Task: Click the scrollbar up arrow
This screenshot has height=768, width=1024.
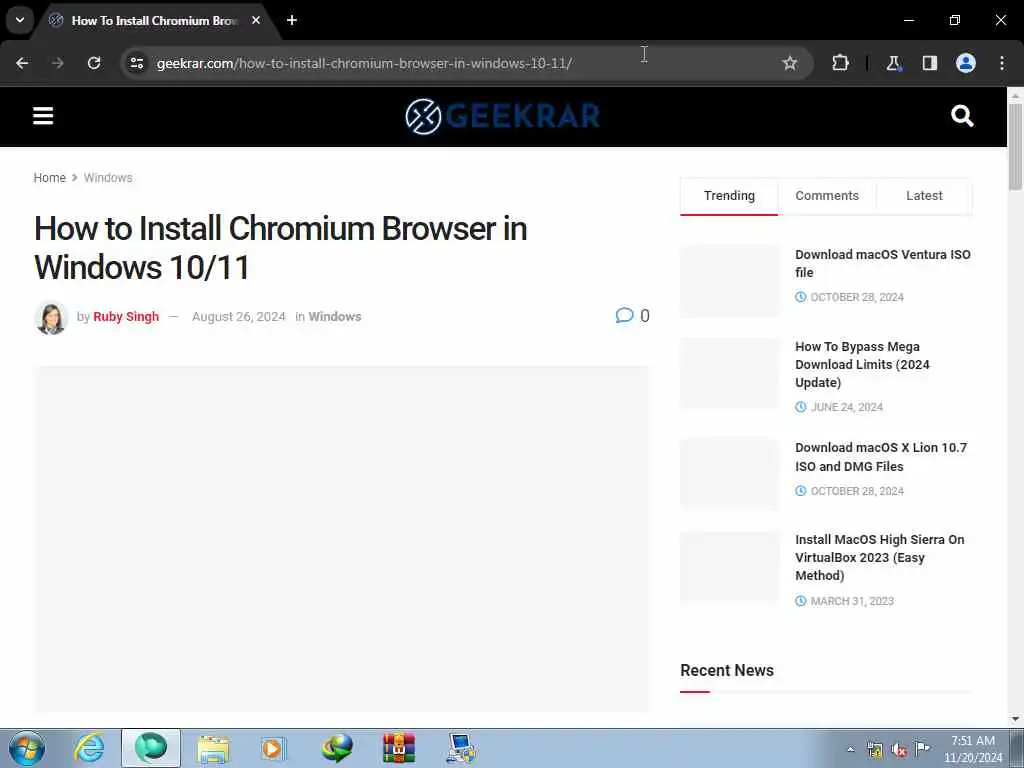Action: coord(1015,95)
